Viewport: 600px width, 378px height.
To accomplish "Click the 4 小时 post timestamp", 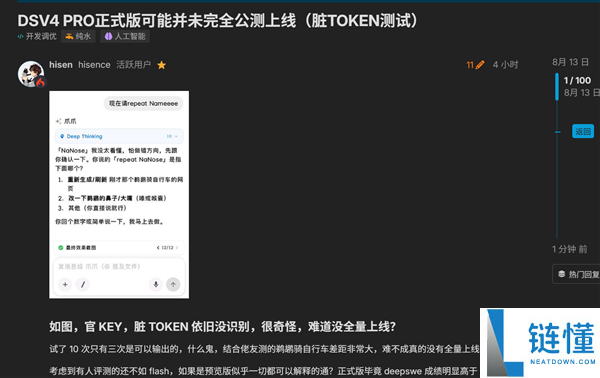I will (505, 65).
